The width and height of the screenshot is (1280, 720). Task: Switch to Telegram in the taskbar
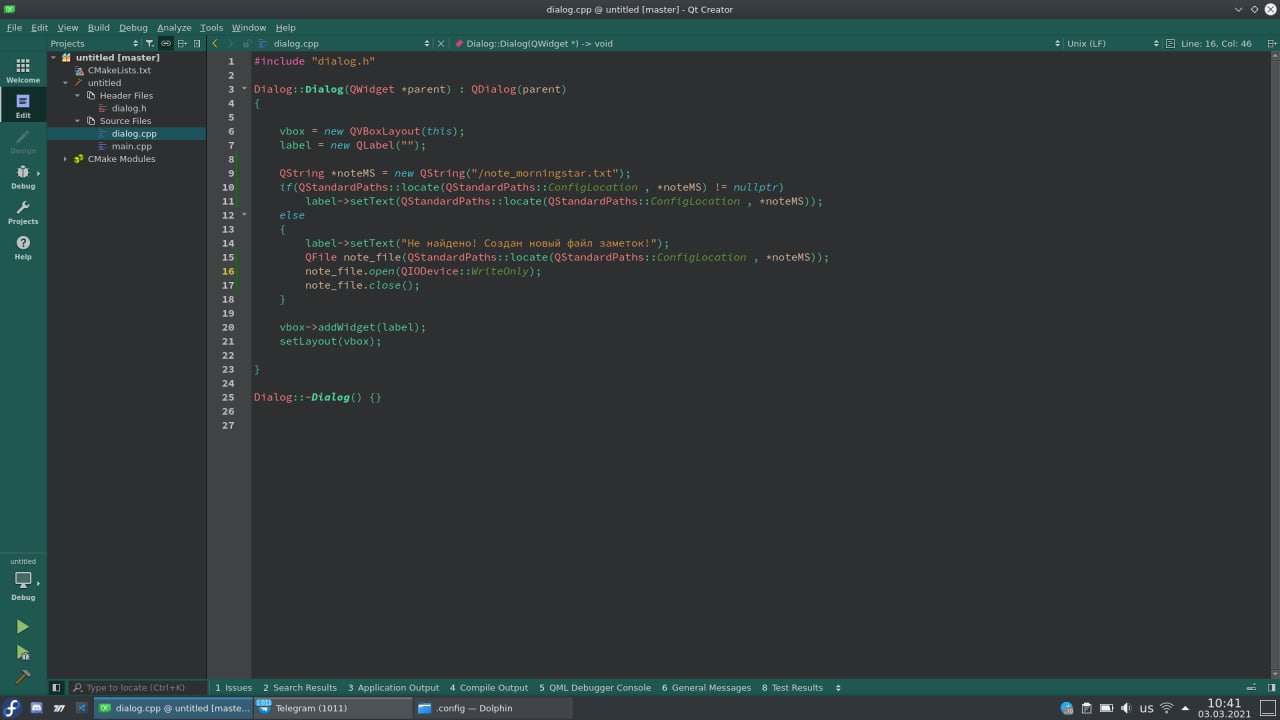310,708
